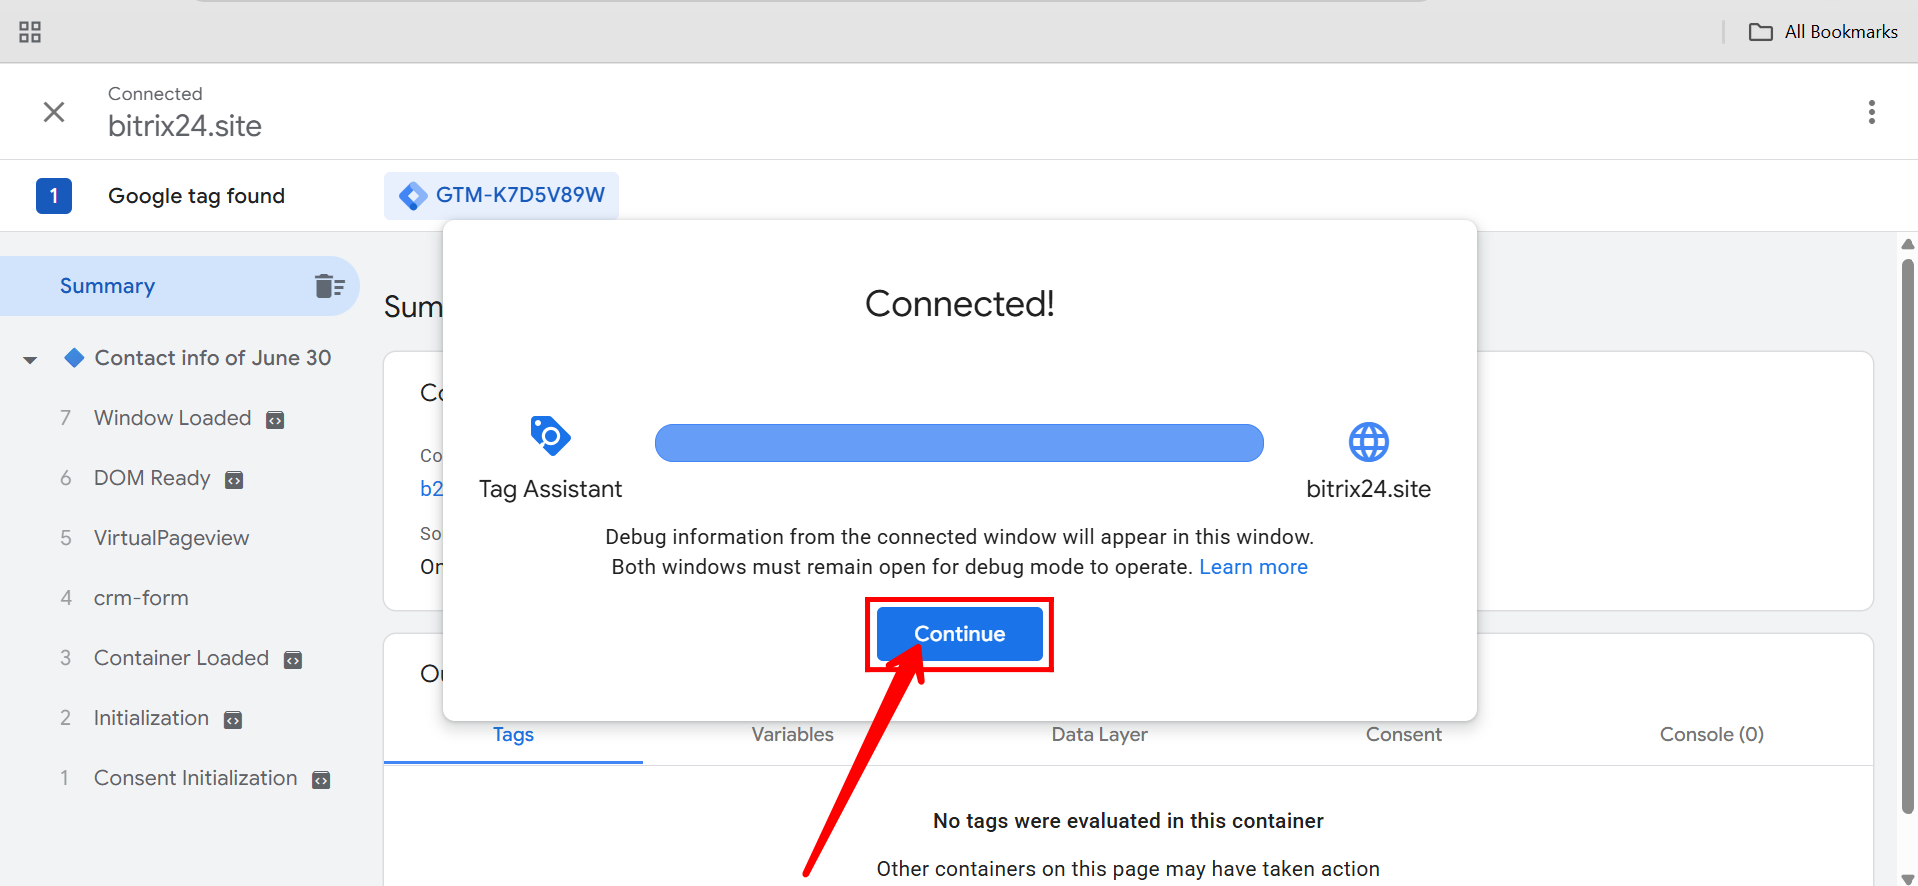Image resolution: width=1918 pixels, height=886 pixels.
Task: Click the number 1 tag count badge
Action: [54, 196]
